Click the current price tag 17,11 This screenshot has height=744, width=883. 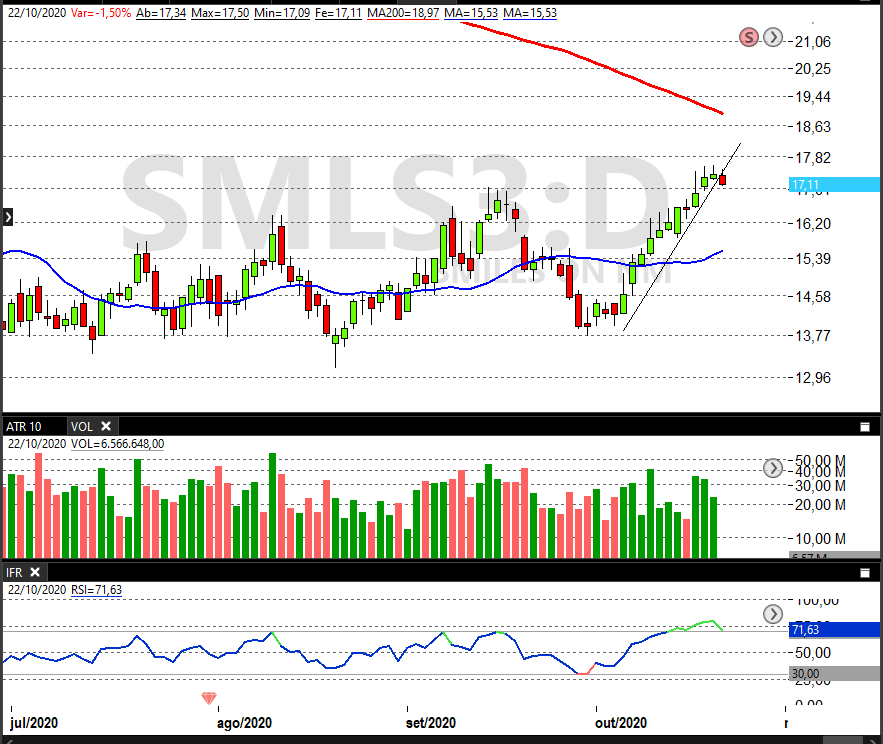click(832, 185)
